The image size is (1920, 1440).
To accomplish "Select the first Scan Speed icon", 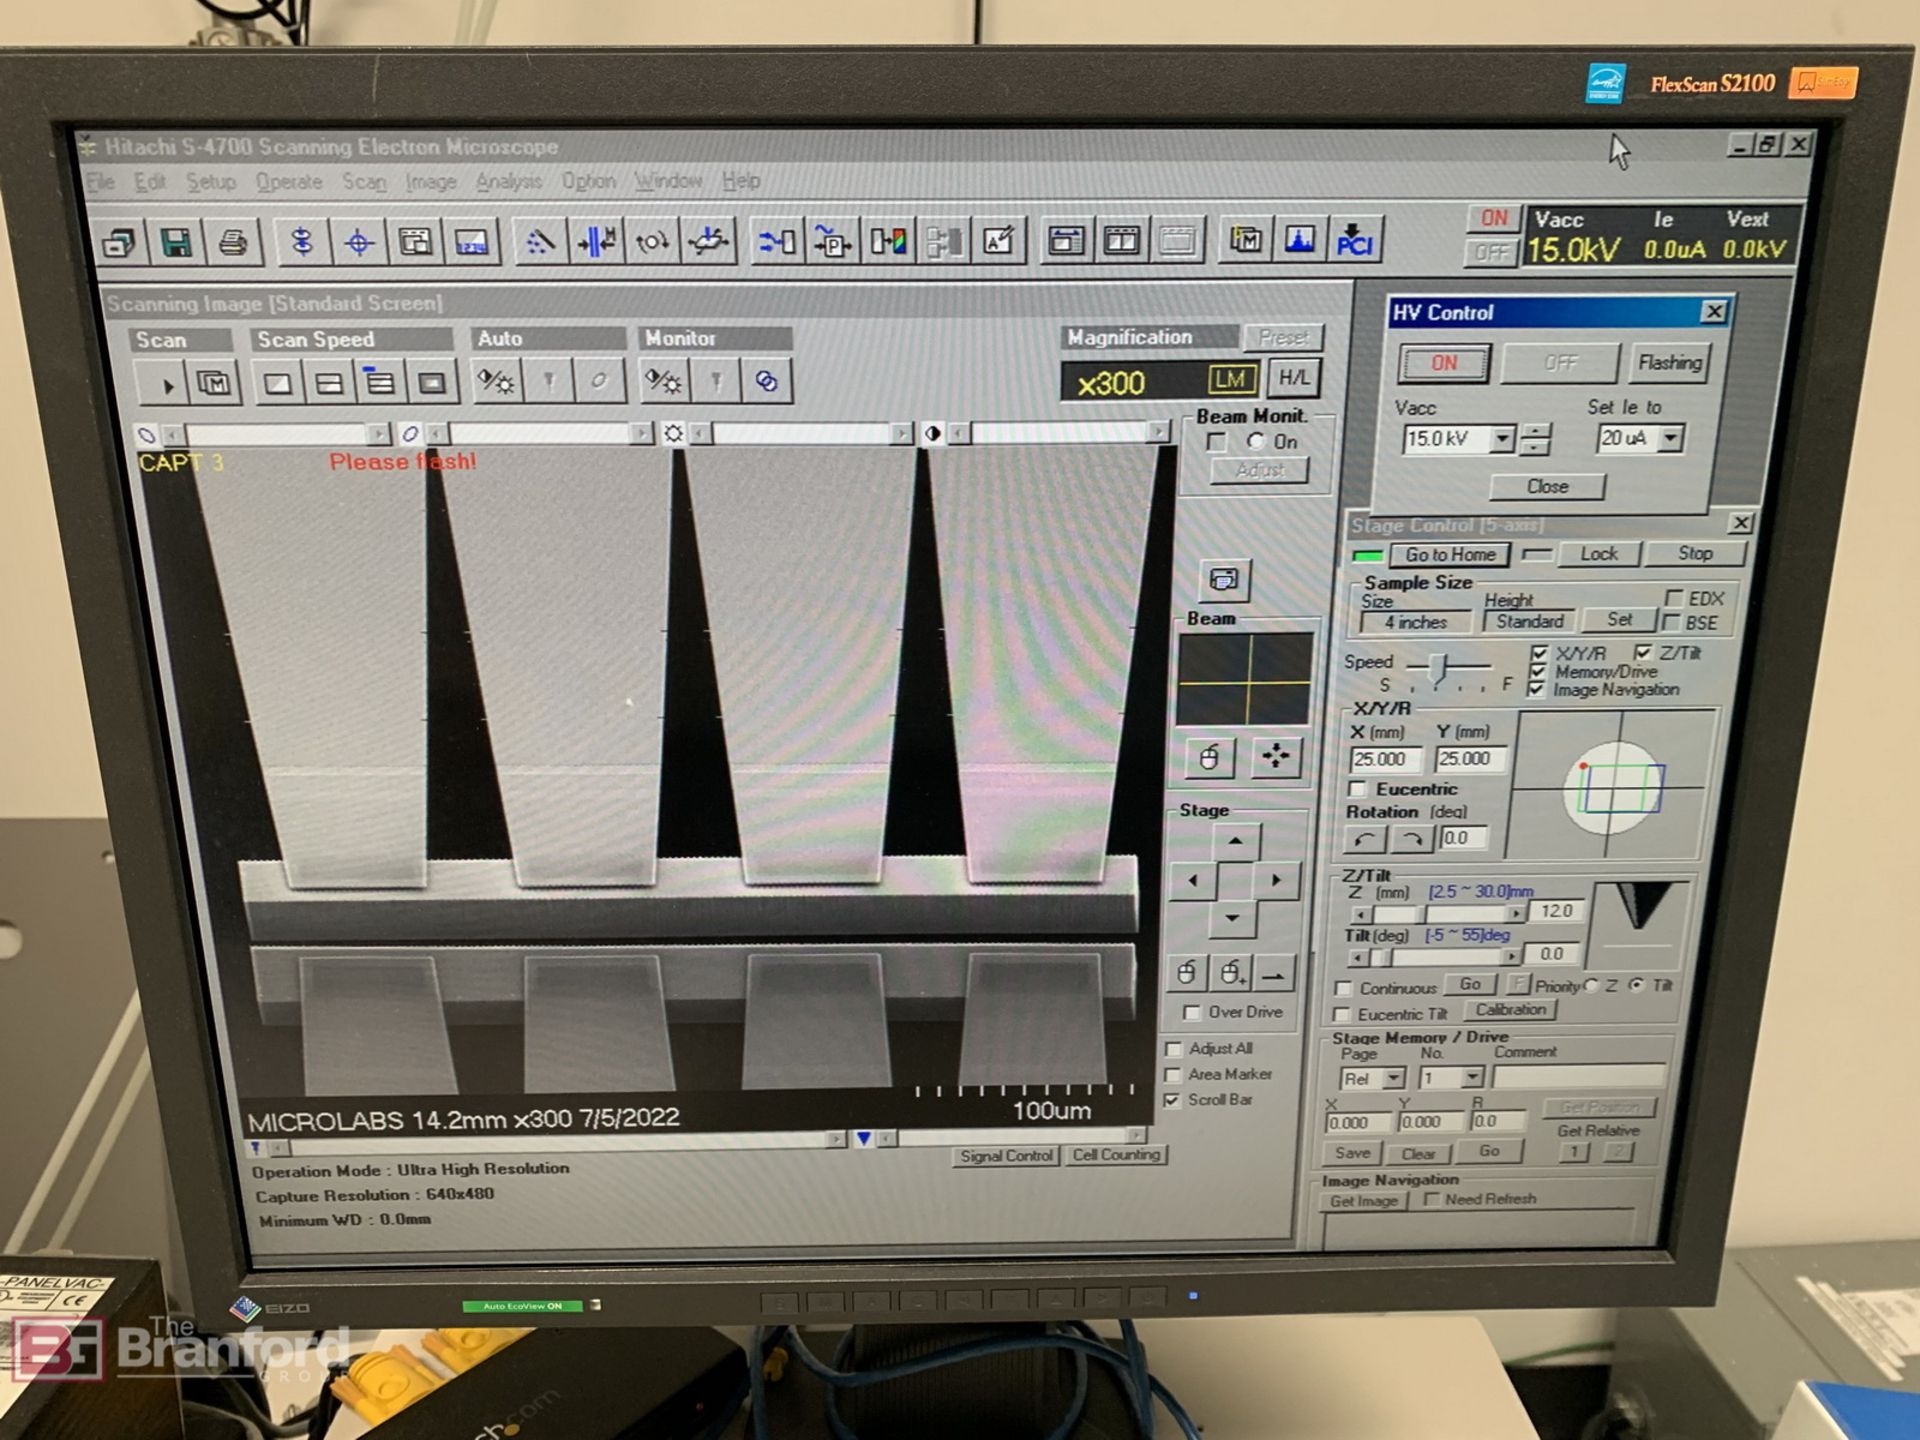I will tap(278, 384).
